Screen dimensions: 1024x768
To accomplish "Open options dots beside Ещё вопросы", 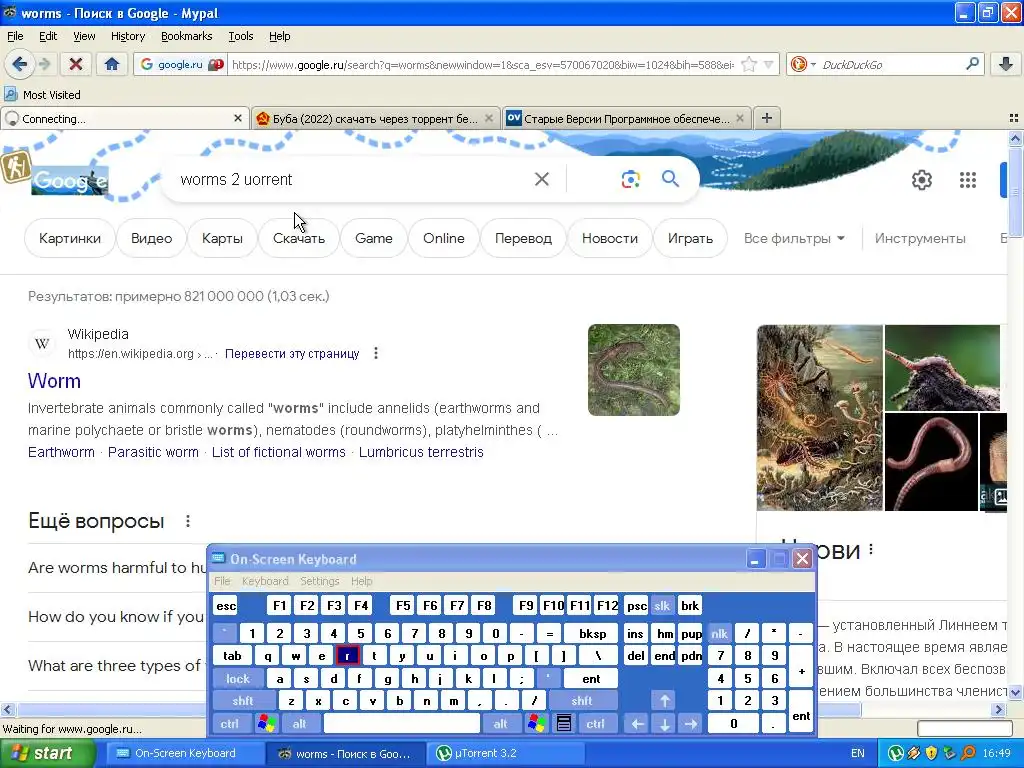I will click(188, 521).
